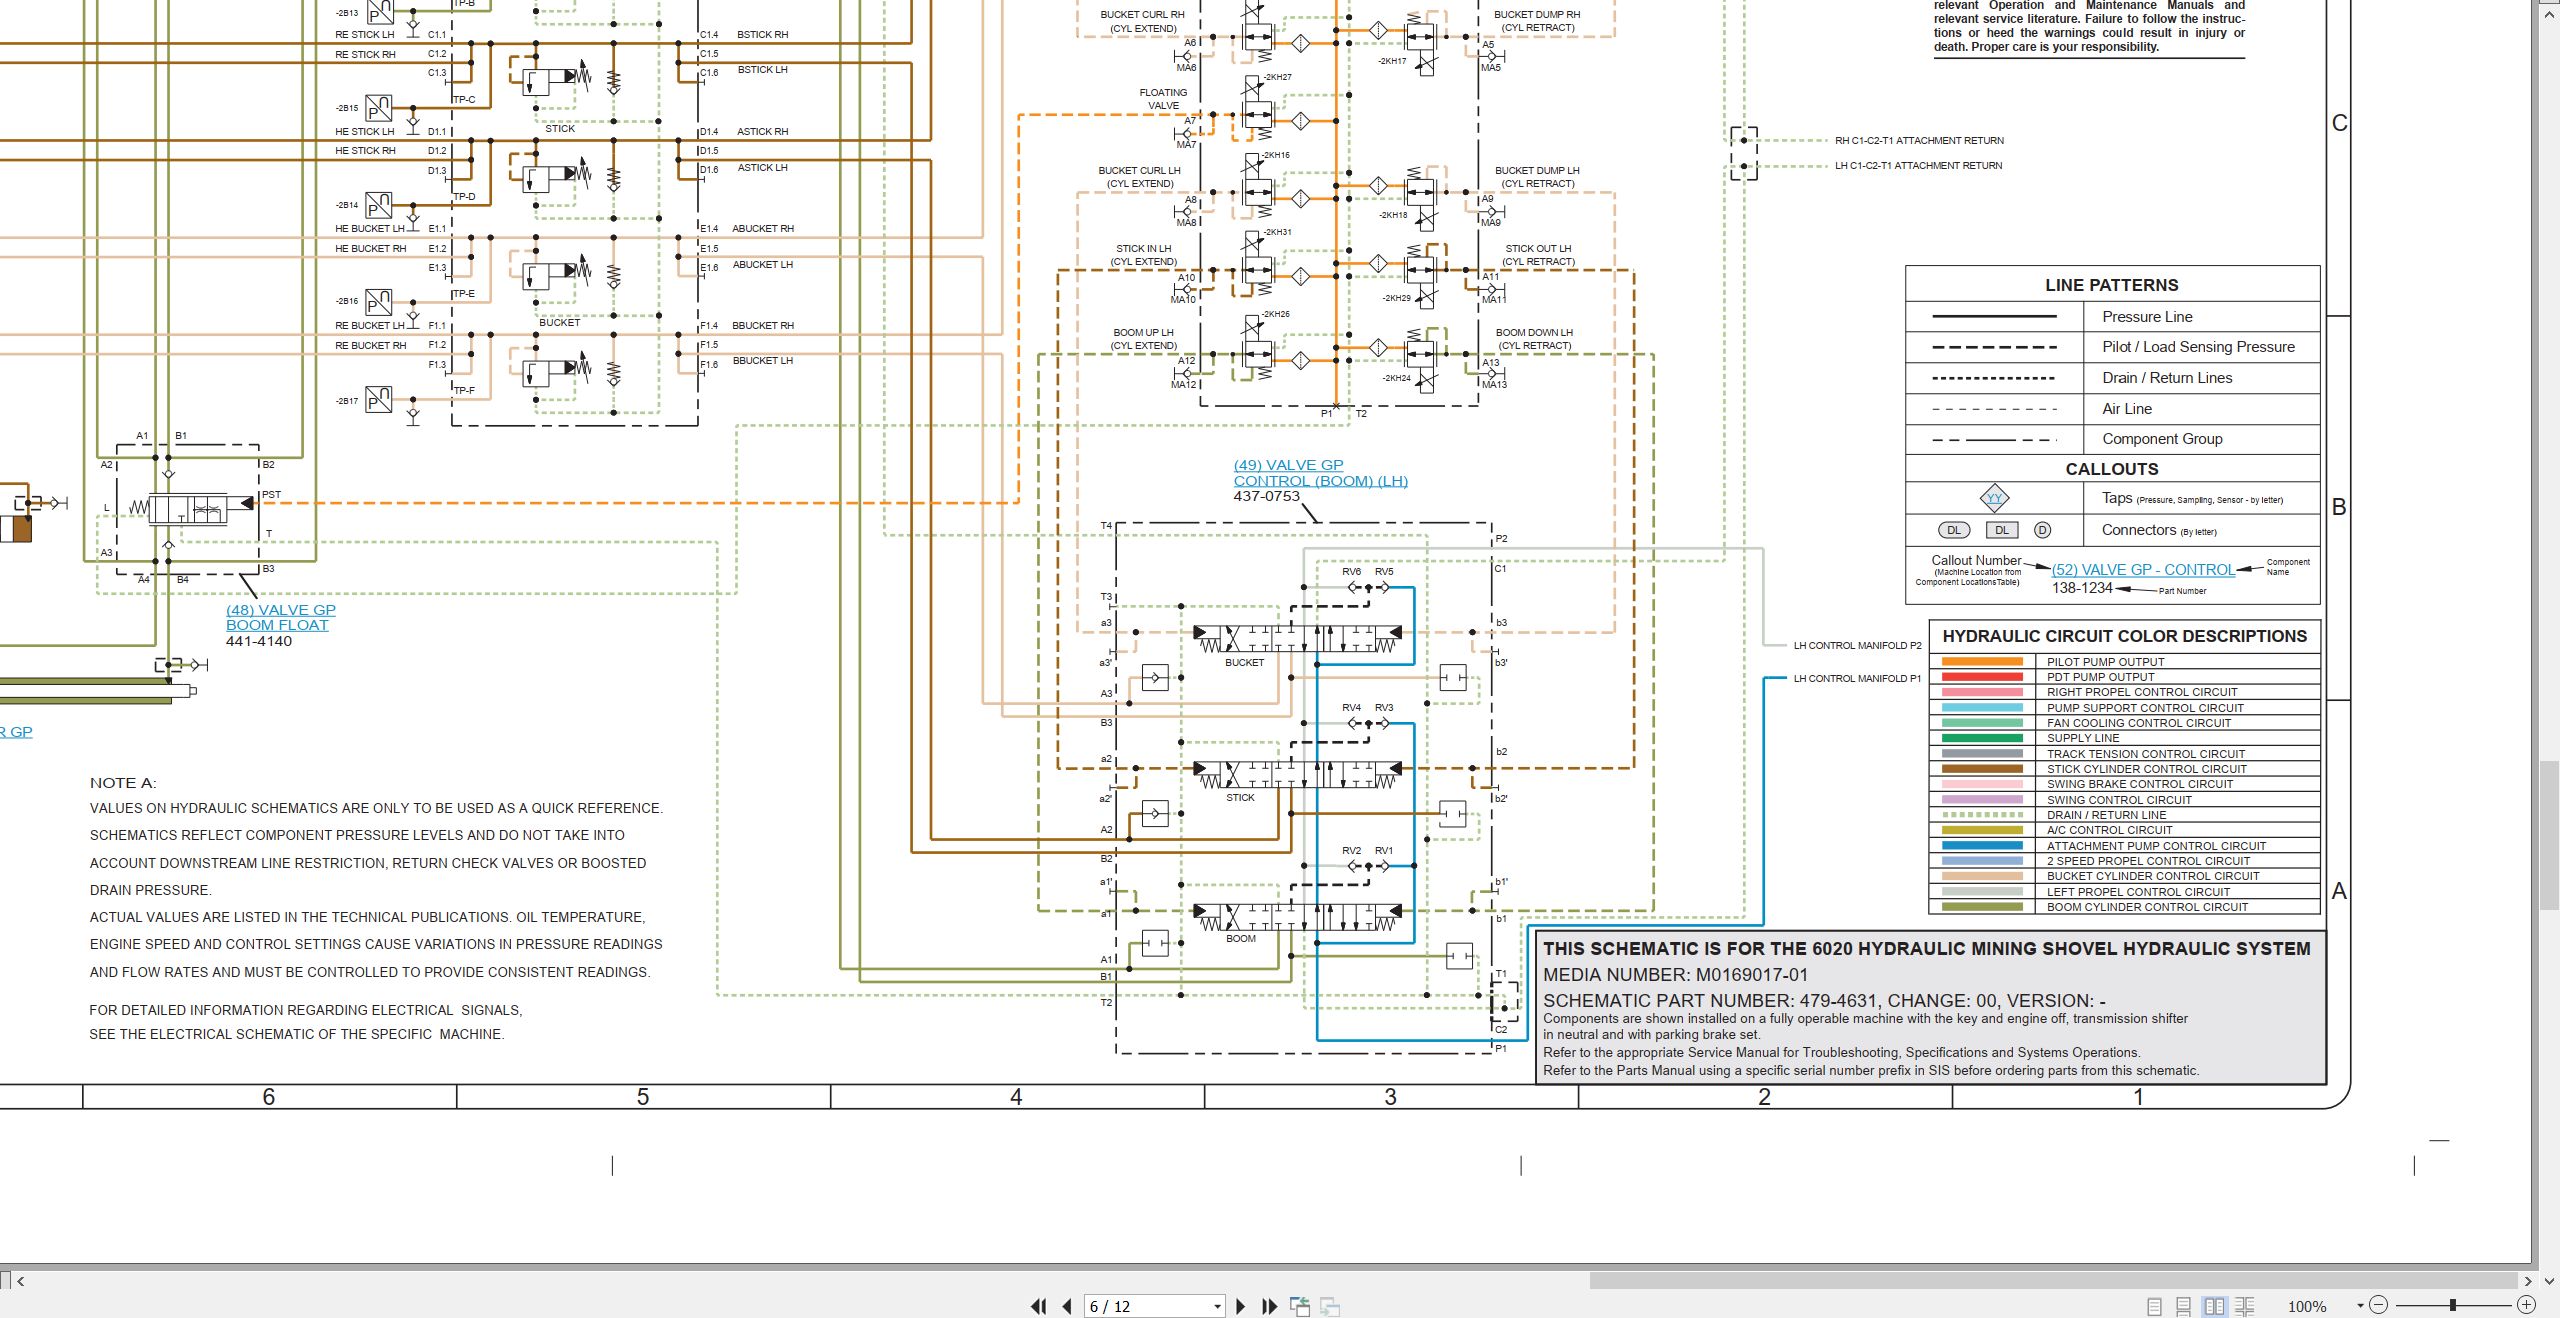Switch to two-page facing layout
The image size is (2560, 1318).
point(2215,1306)
